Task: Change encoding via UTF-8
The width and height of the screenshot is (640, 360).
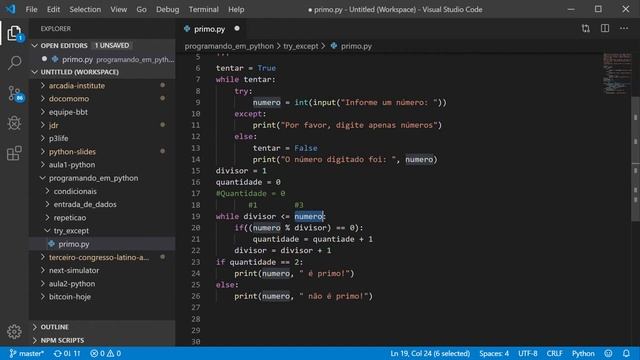Action: coord(527,353)
